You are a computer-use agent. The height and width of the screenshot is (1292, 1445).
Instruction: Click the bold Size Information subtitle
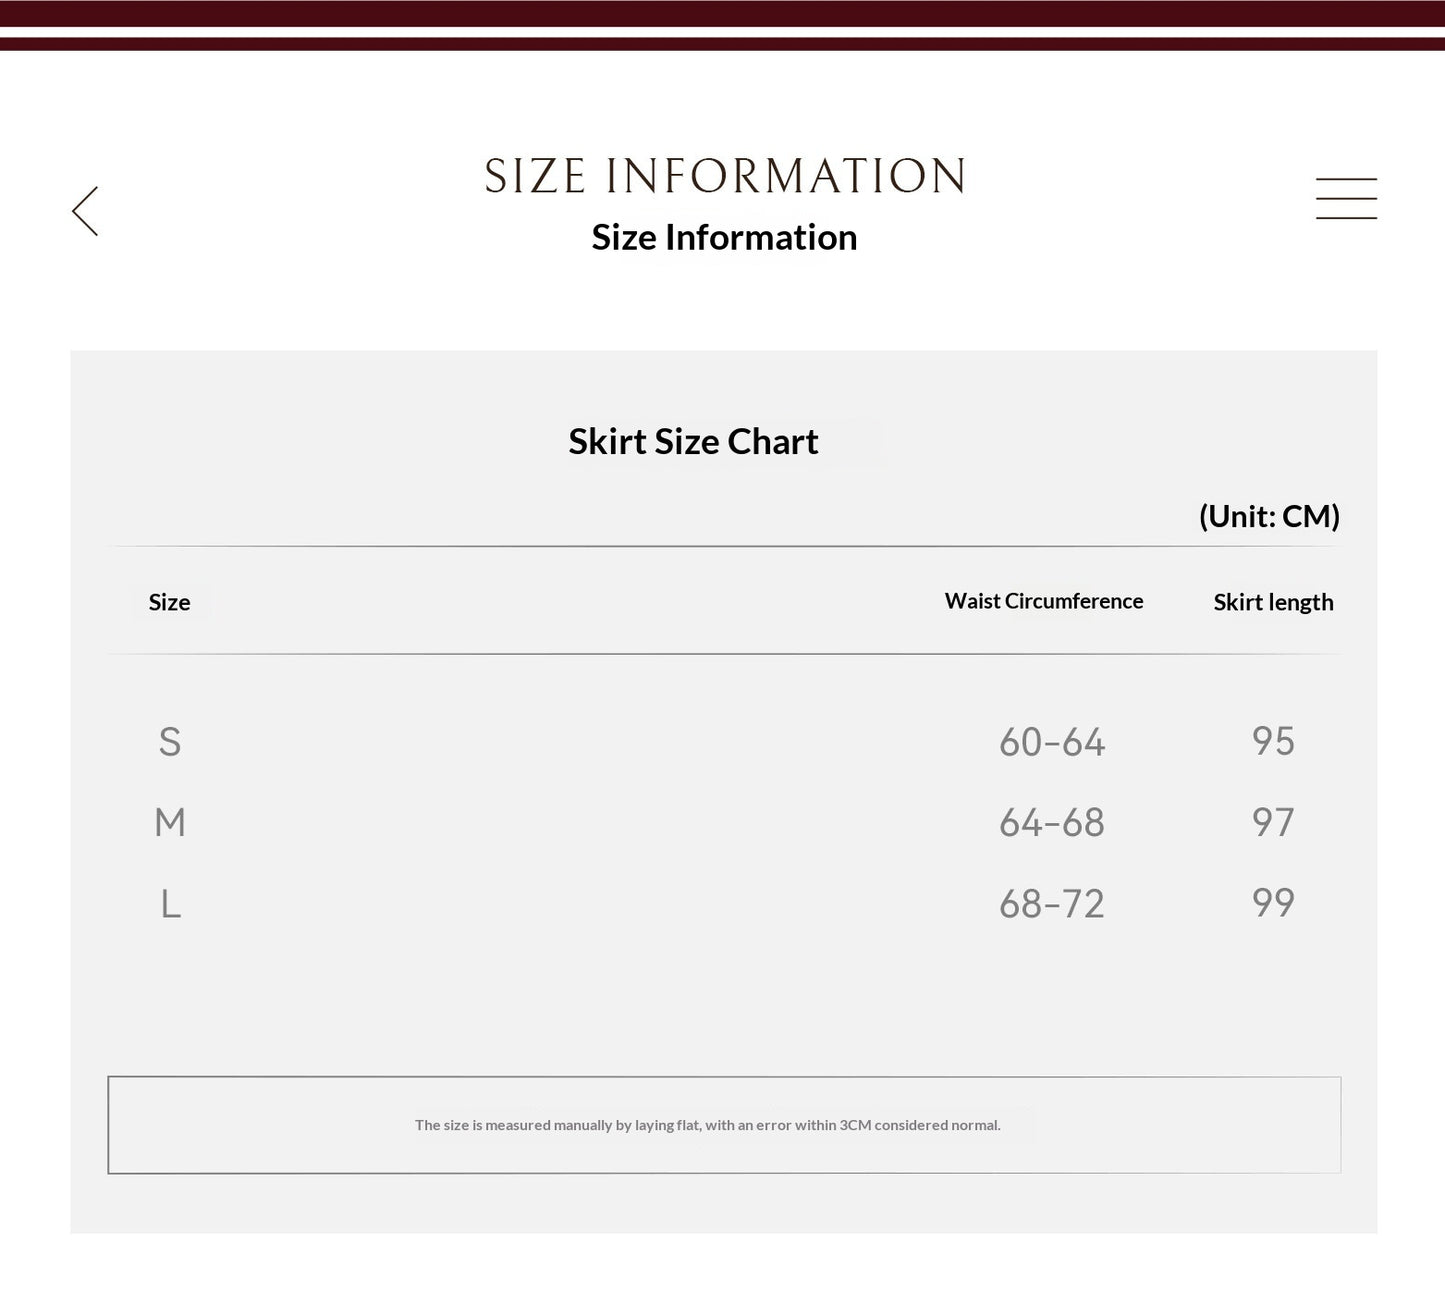tap(724, 237)
